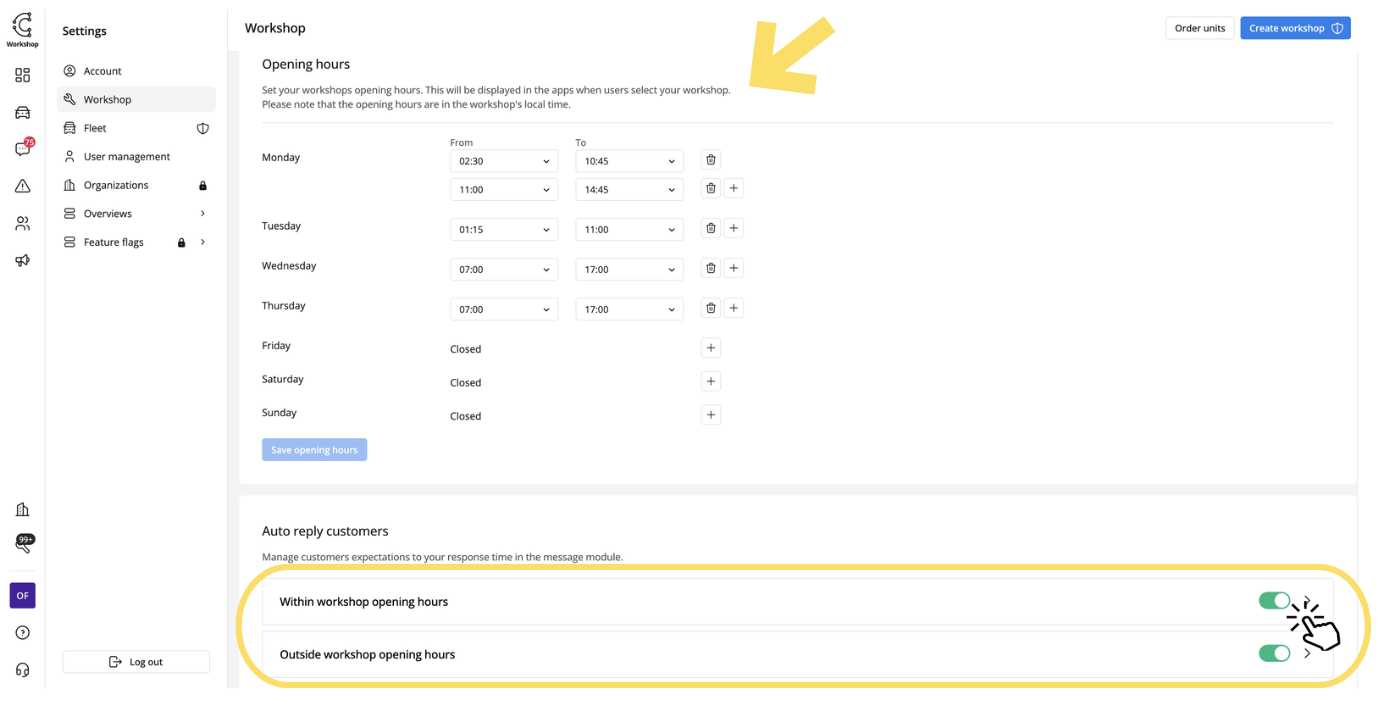Click the Order units button
This screenshot has width=1382, height=708.
(1199, 28)
